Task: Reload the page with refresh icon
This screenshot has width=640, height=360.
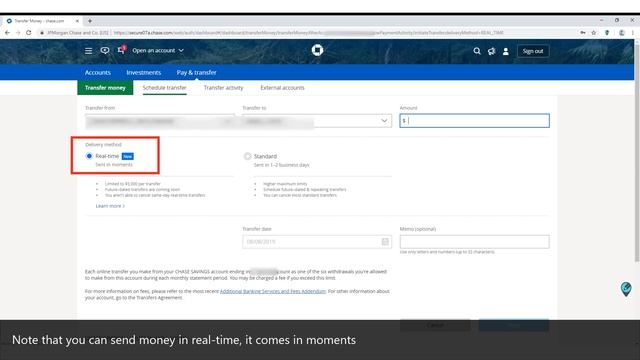Action: tap(29, 33)
